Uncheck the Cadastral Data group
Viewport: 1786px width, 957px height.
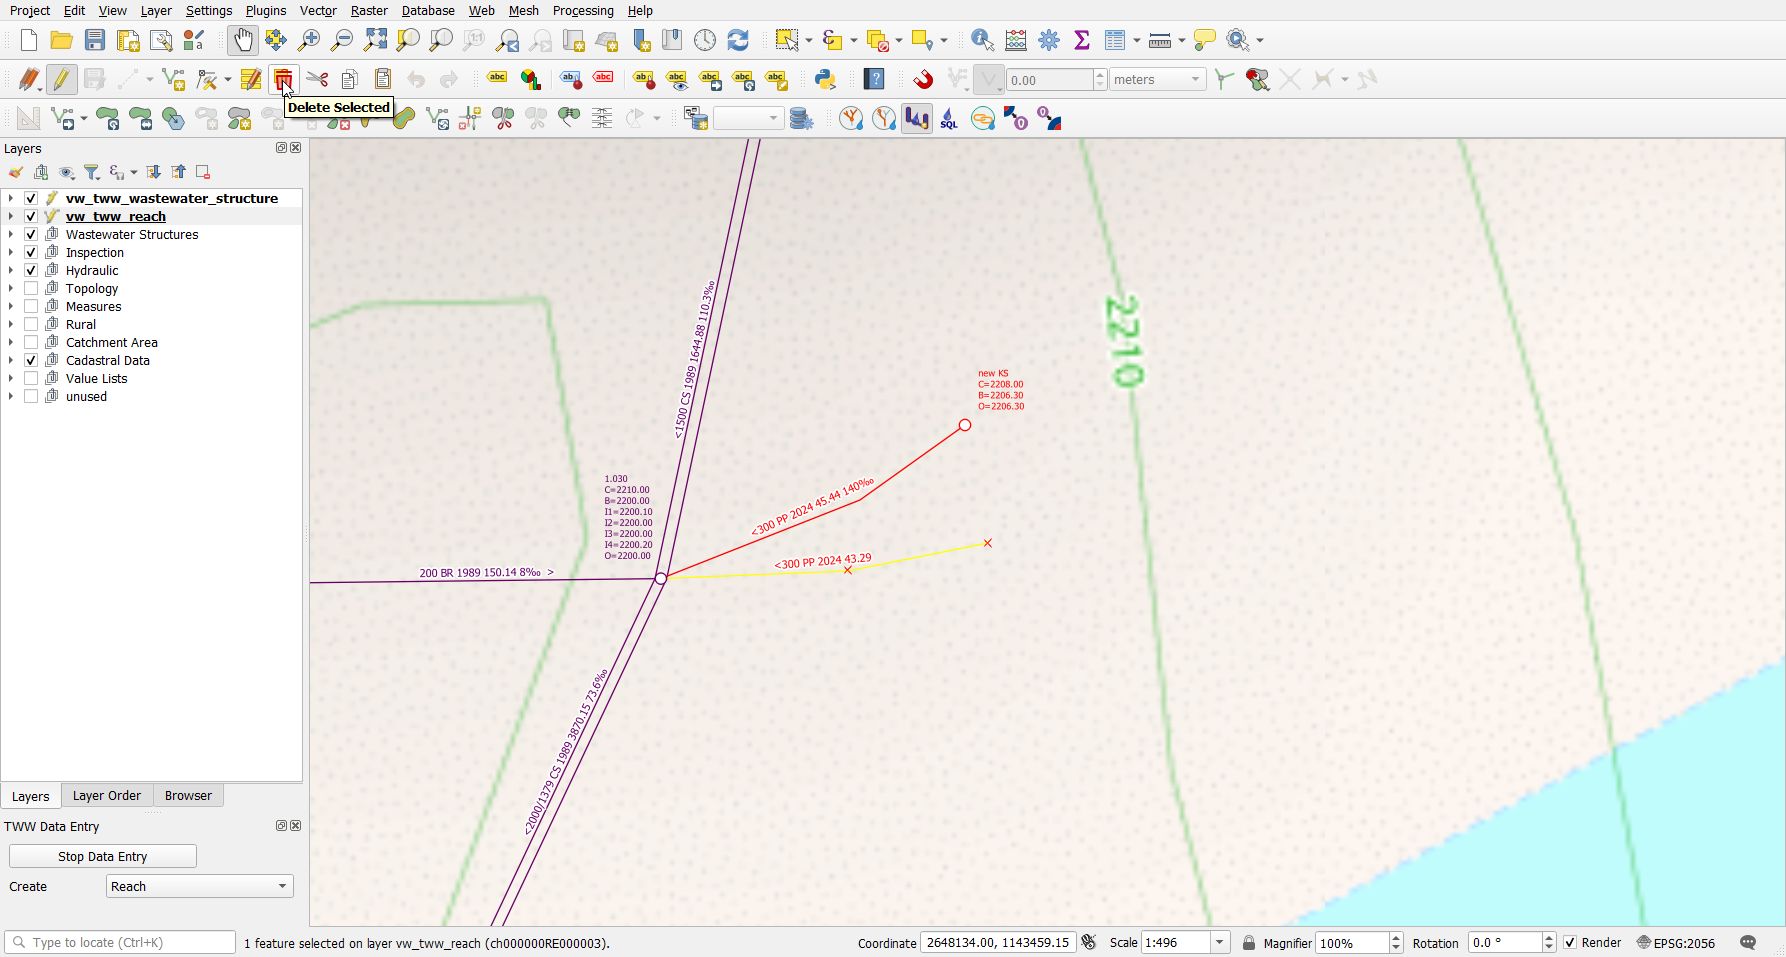31,361
